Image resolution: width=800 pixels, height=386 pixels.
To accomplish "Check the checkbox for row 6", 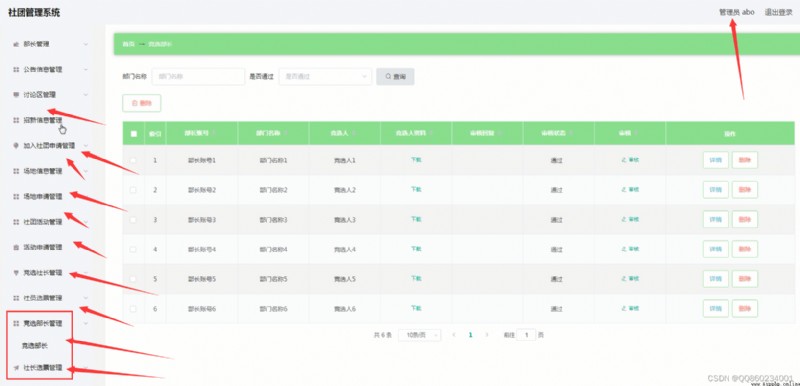I will [x=133, y=308].
